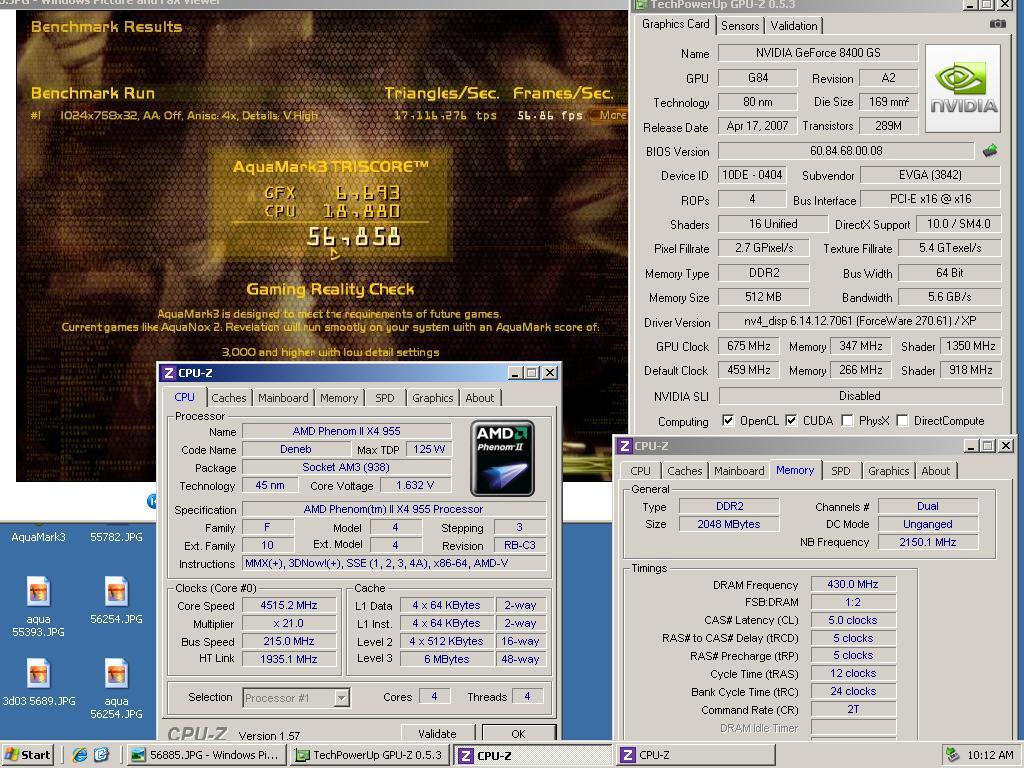Image resolution: width=1024 pixels, height=768 pixels.
Task: Click the system tray icon beside the clock
Action: (x=953, y=755)
